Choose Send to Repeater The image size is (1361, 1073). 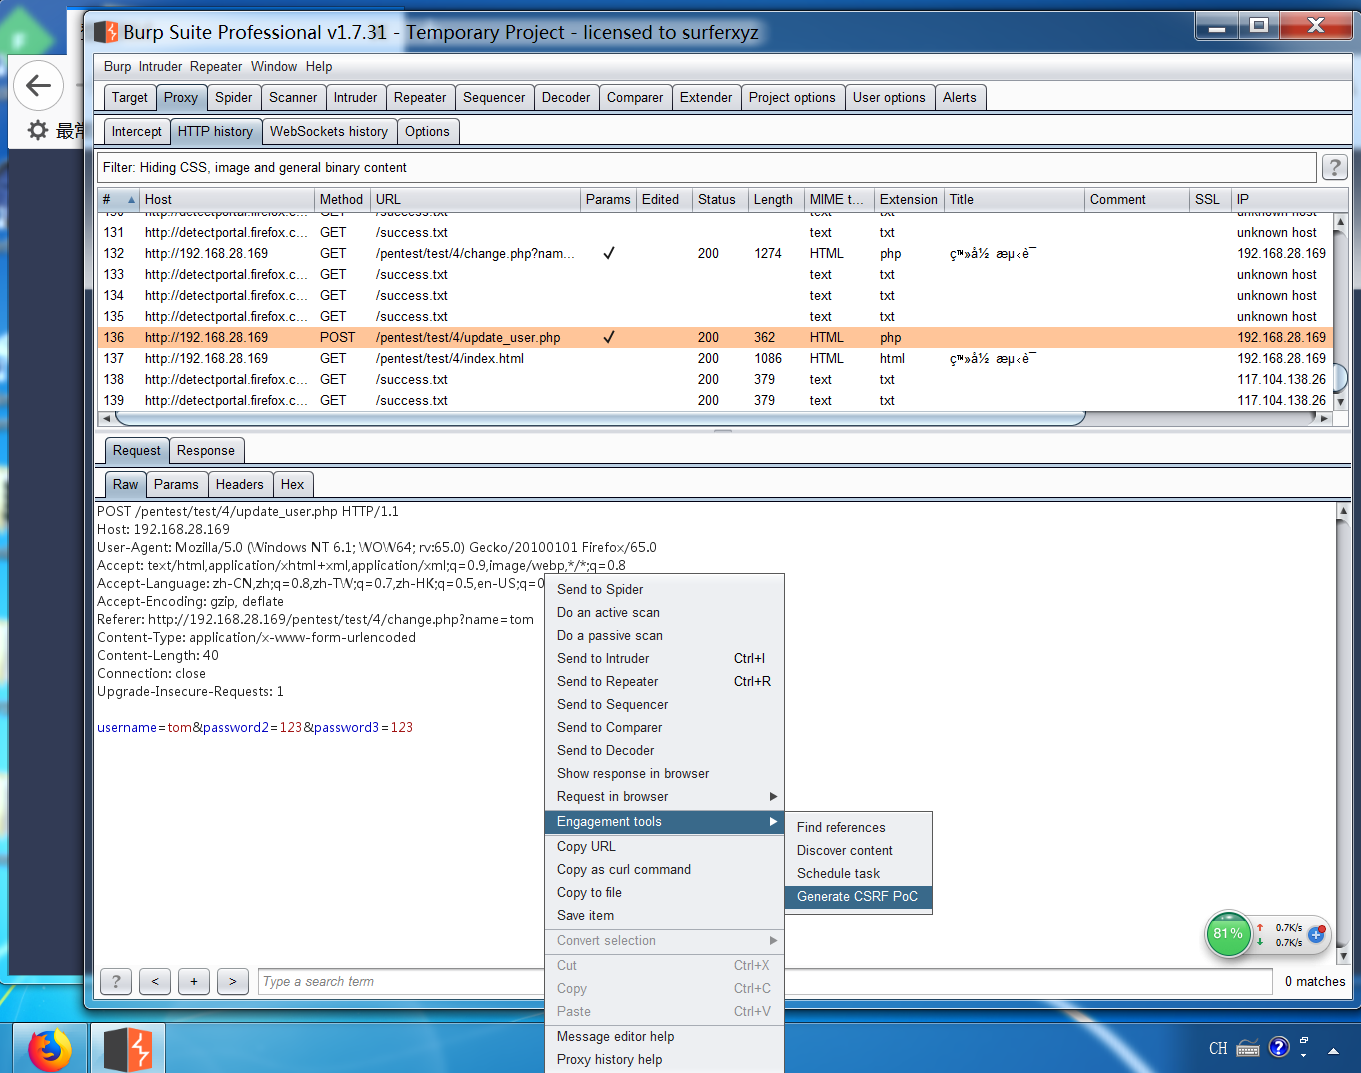664,681
